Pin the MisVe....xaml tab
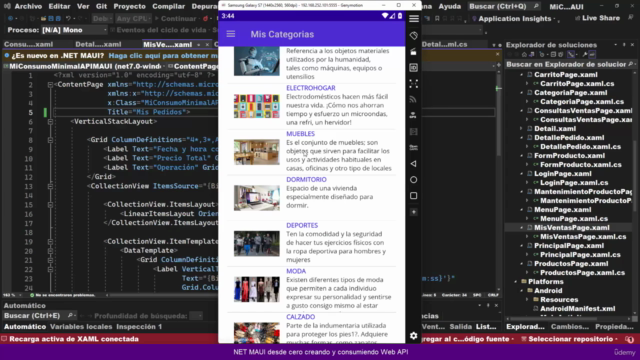640x360 pixels. click(x=199, y=44)
